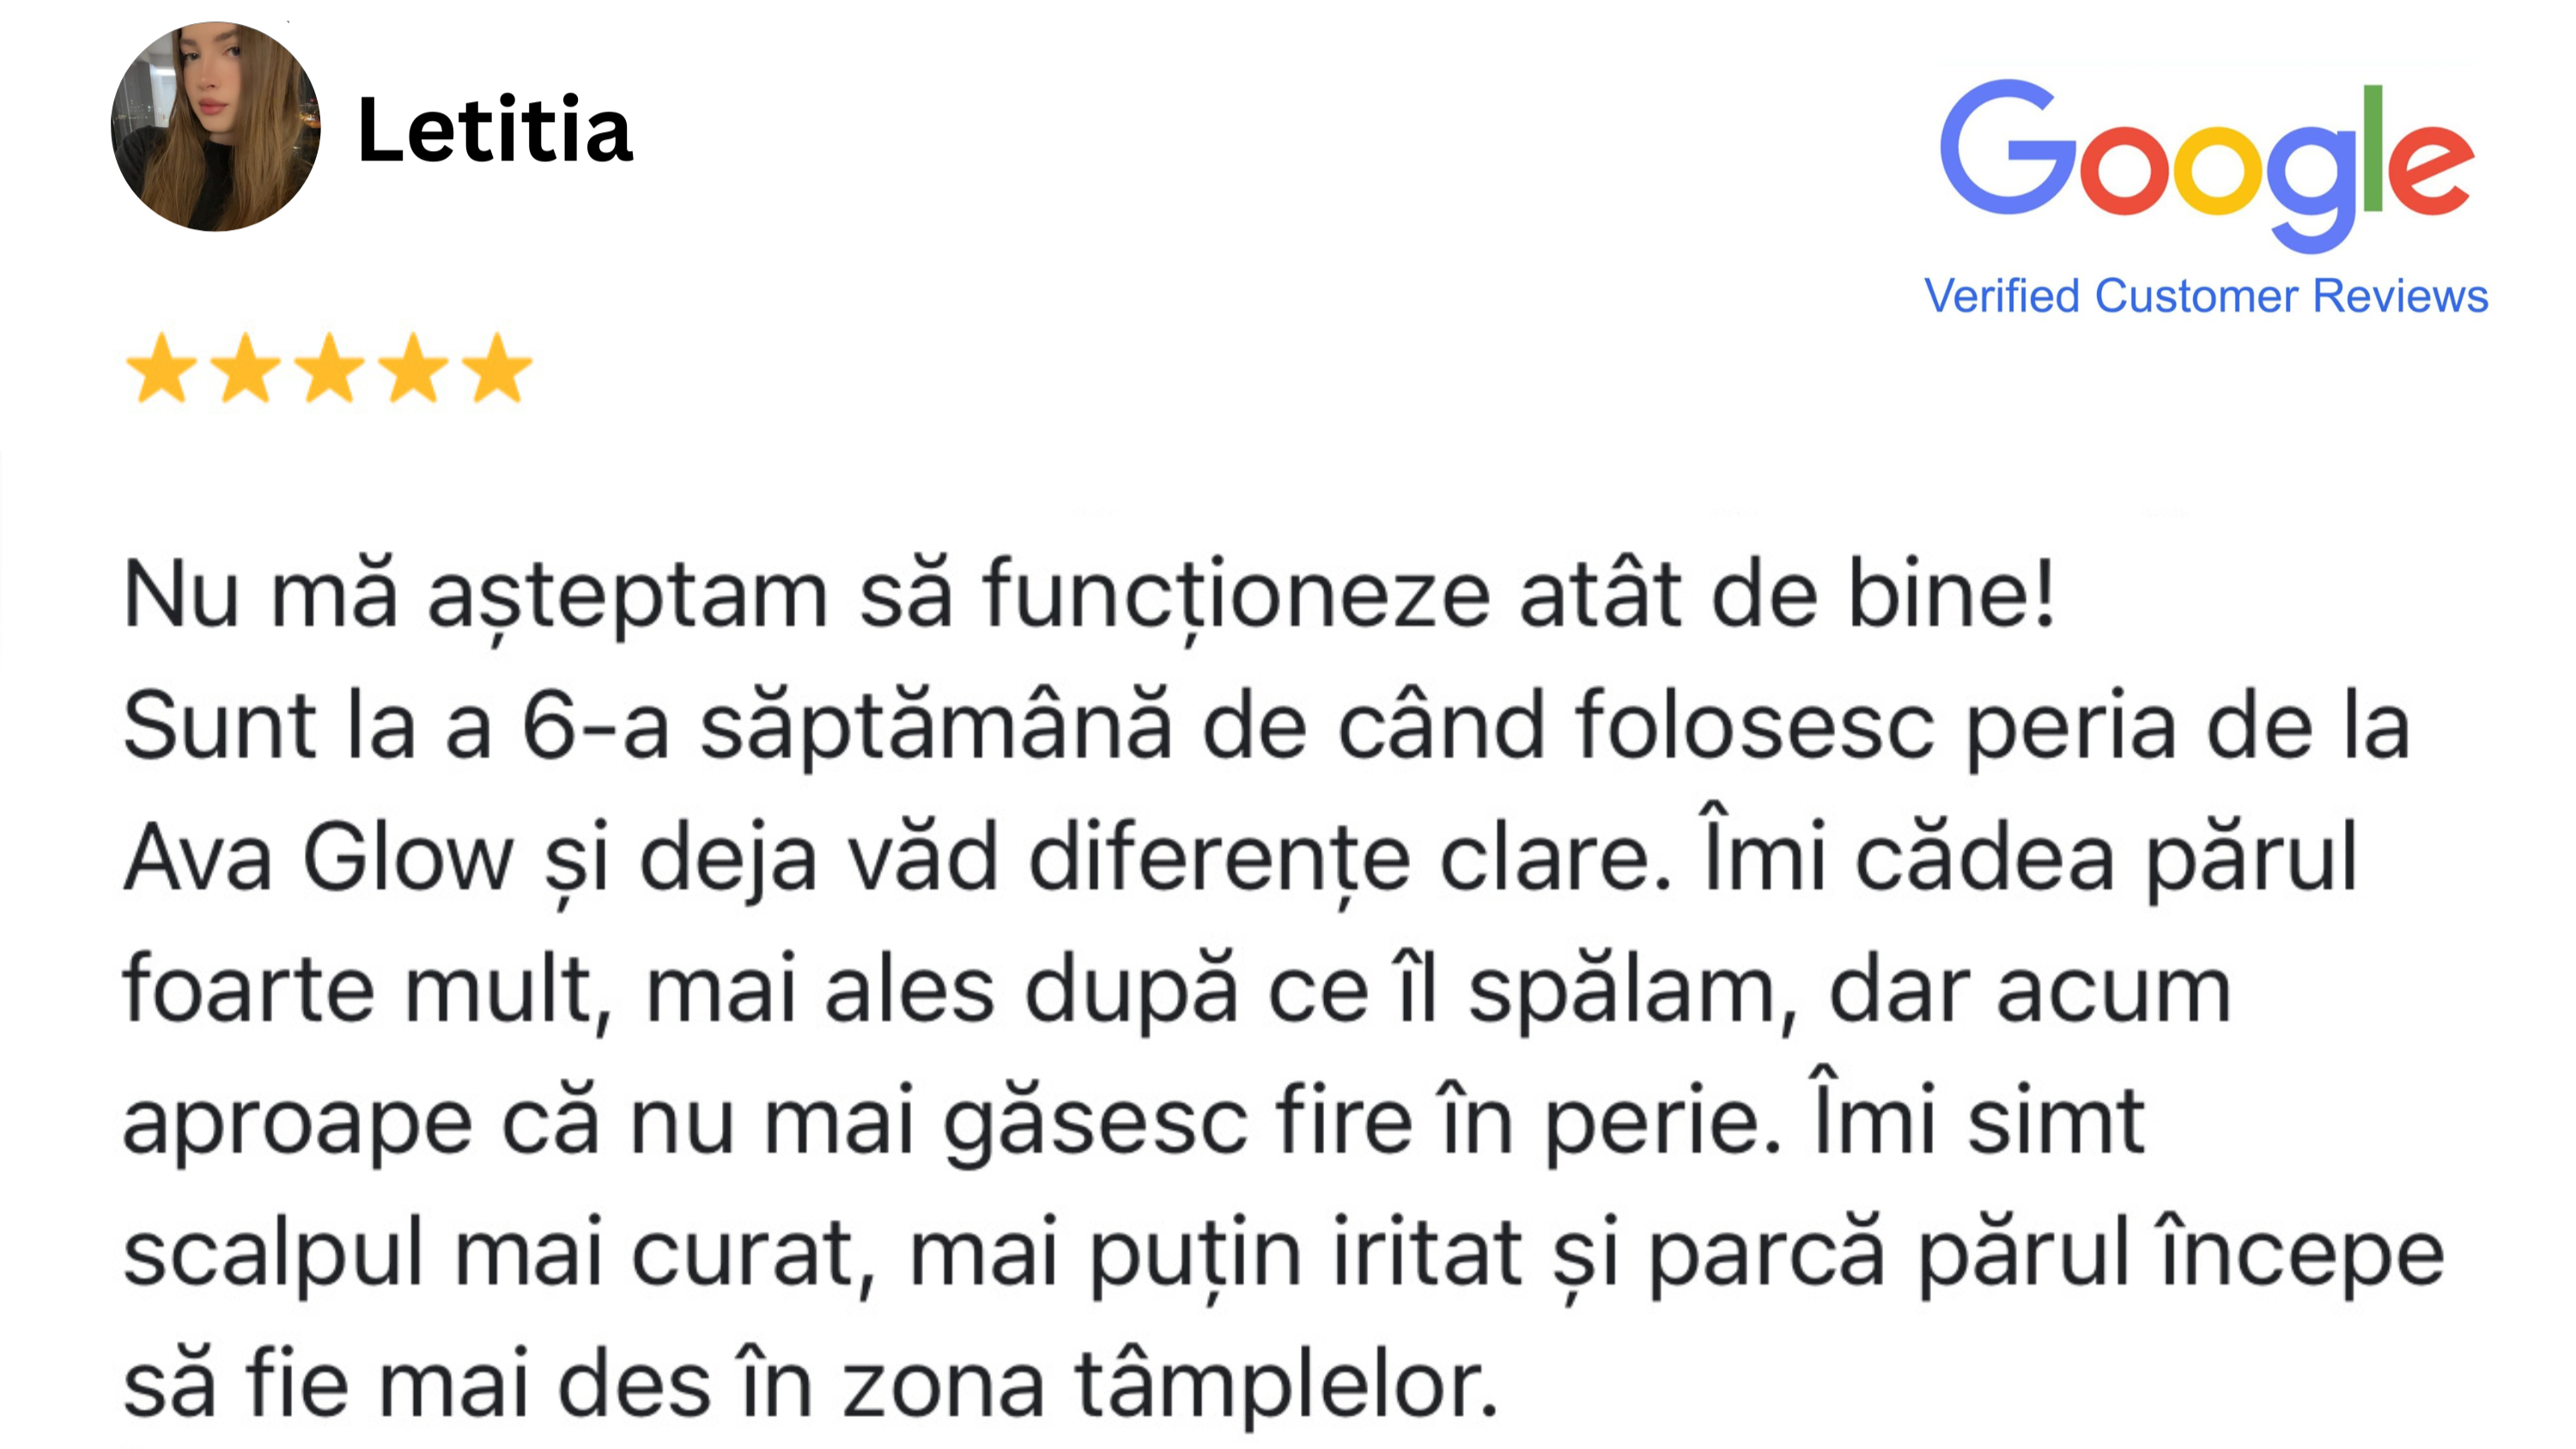Click the fifth rating star
Viewport: 2576px width, 1449px height.
497,369
